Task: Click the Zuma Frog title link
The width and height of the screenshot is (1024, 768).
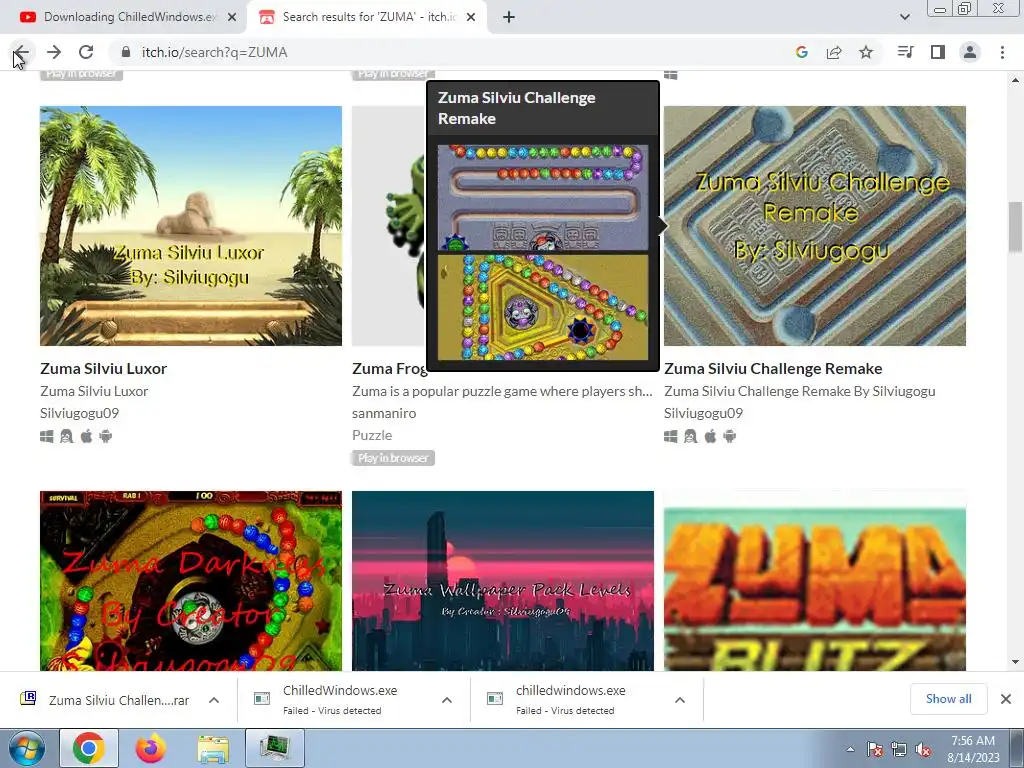Action: point(389,368)
